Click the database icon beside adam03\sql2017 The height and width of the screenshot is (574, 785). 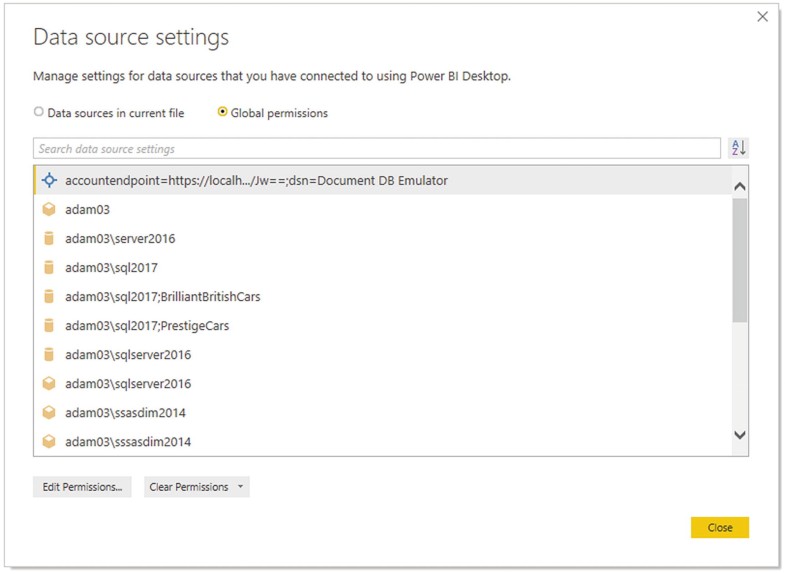(49, 267)
